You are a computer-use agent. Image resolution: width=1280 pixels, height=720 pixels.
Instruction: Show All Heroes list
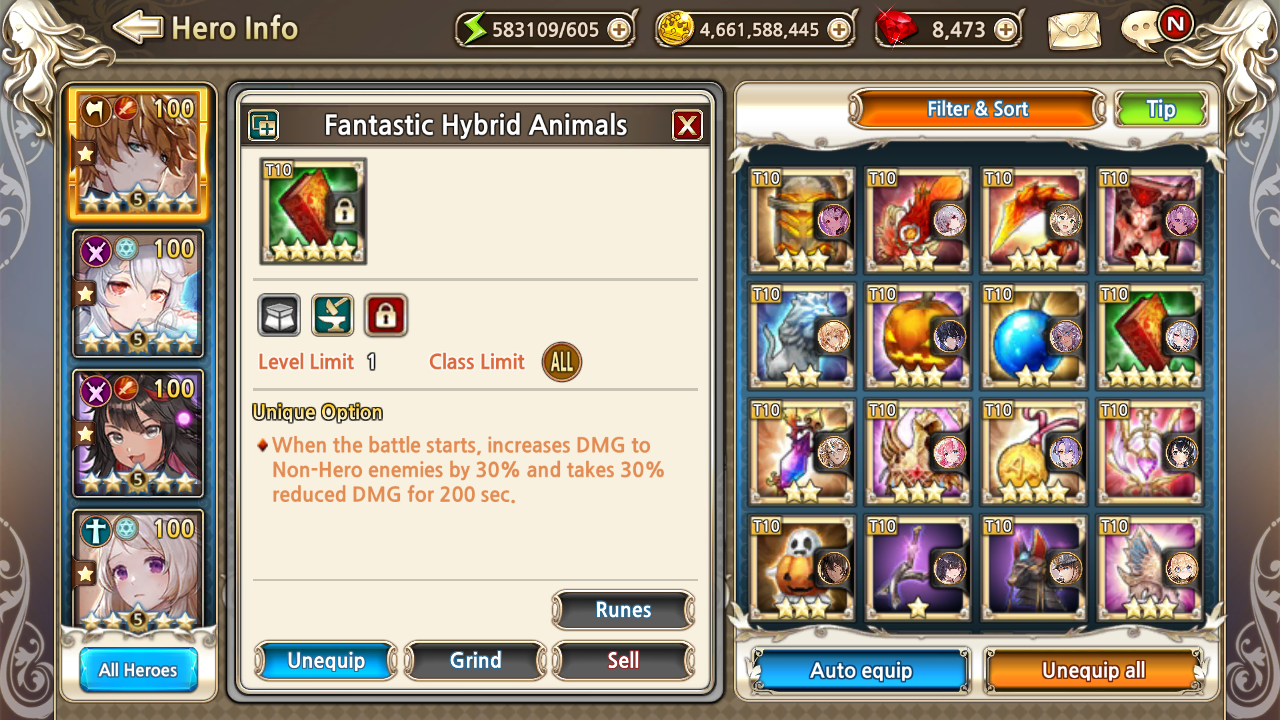pyautogui.click(x=138, y=670)
